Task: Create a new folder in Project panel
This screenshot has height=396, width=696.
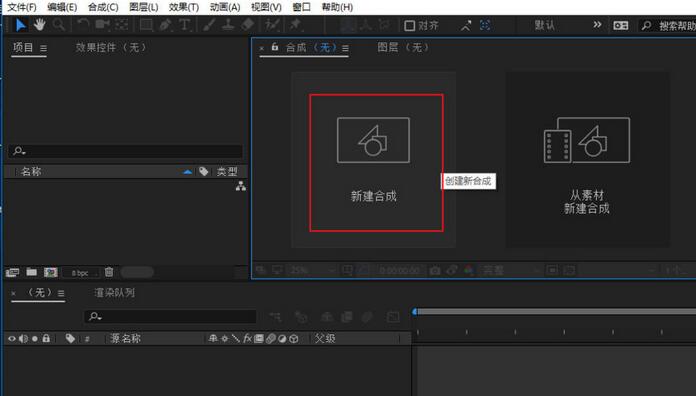Action: click(x=32, y=272)
